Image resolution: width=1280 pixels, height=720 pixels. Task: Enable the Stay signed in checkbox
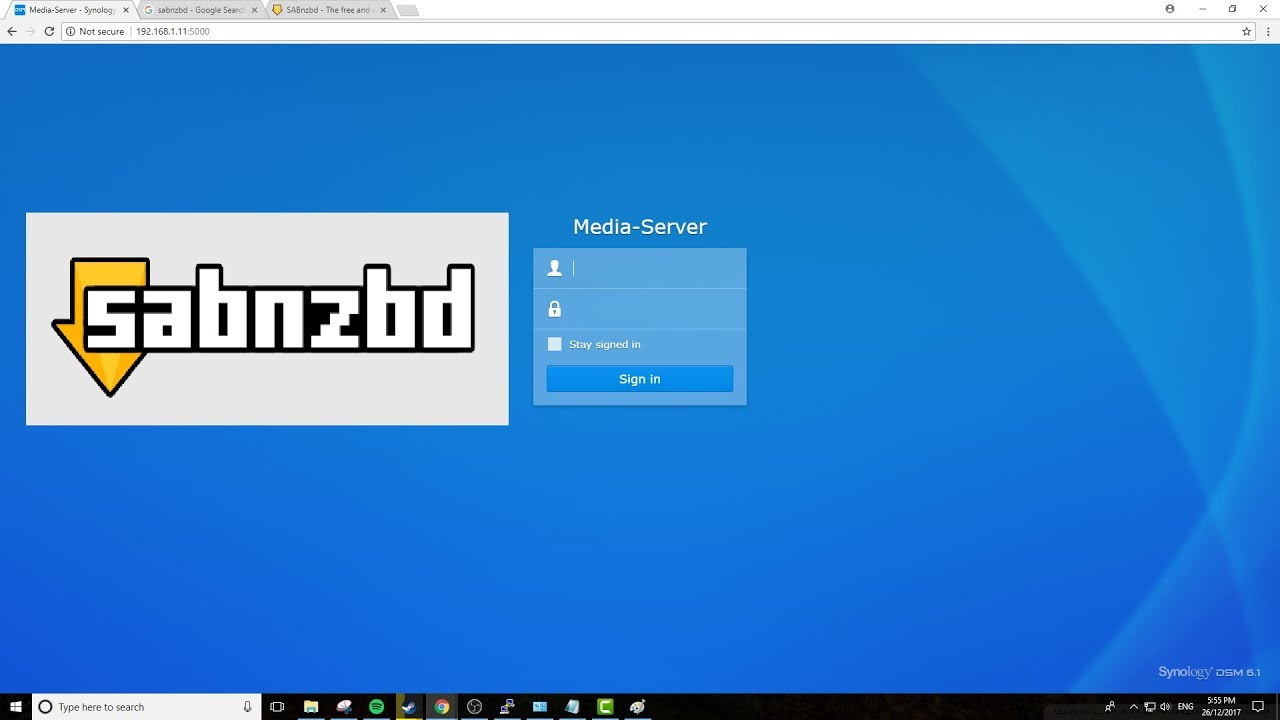[555, 344]
